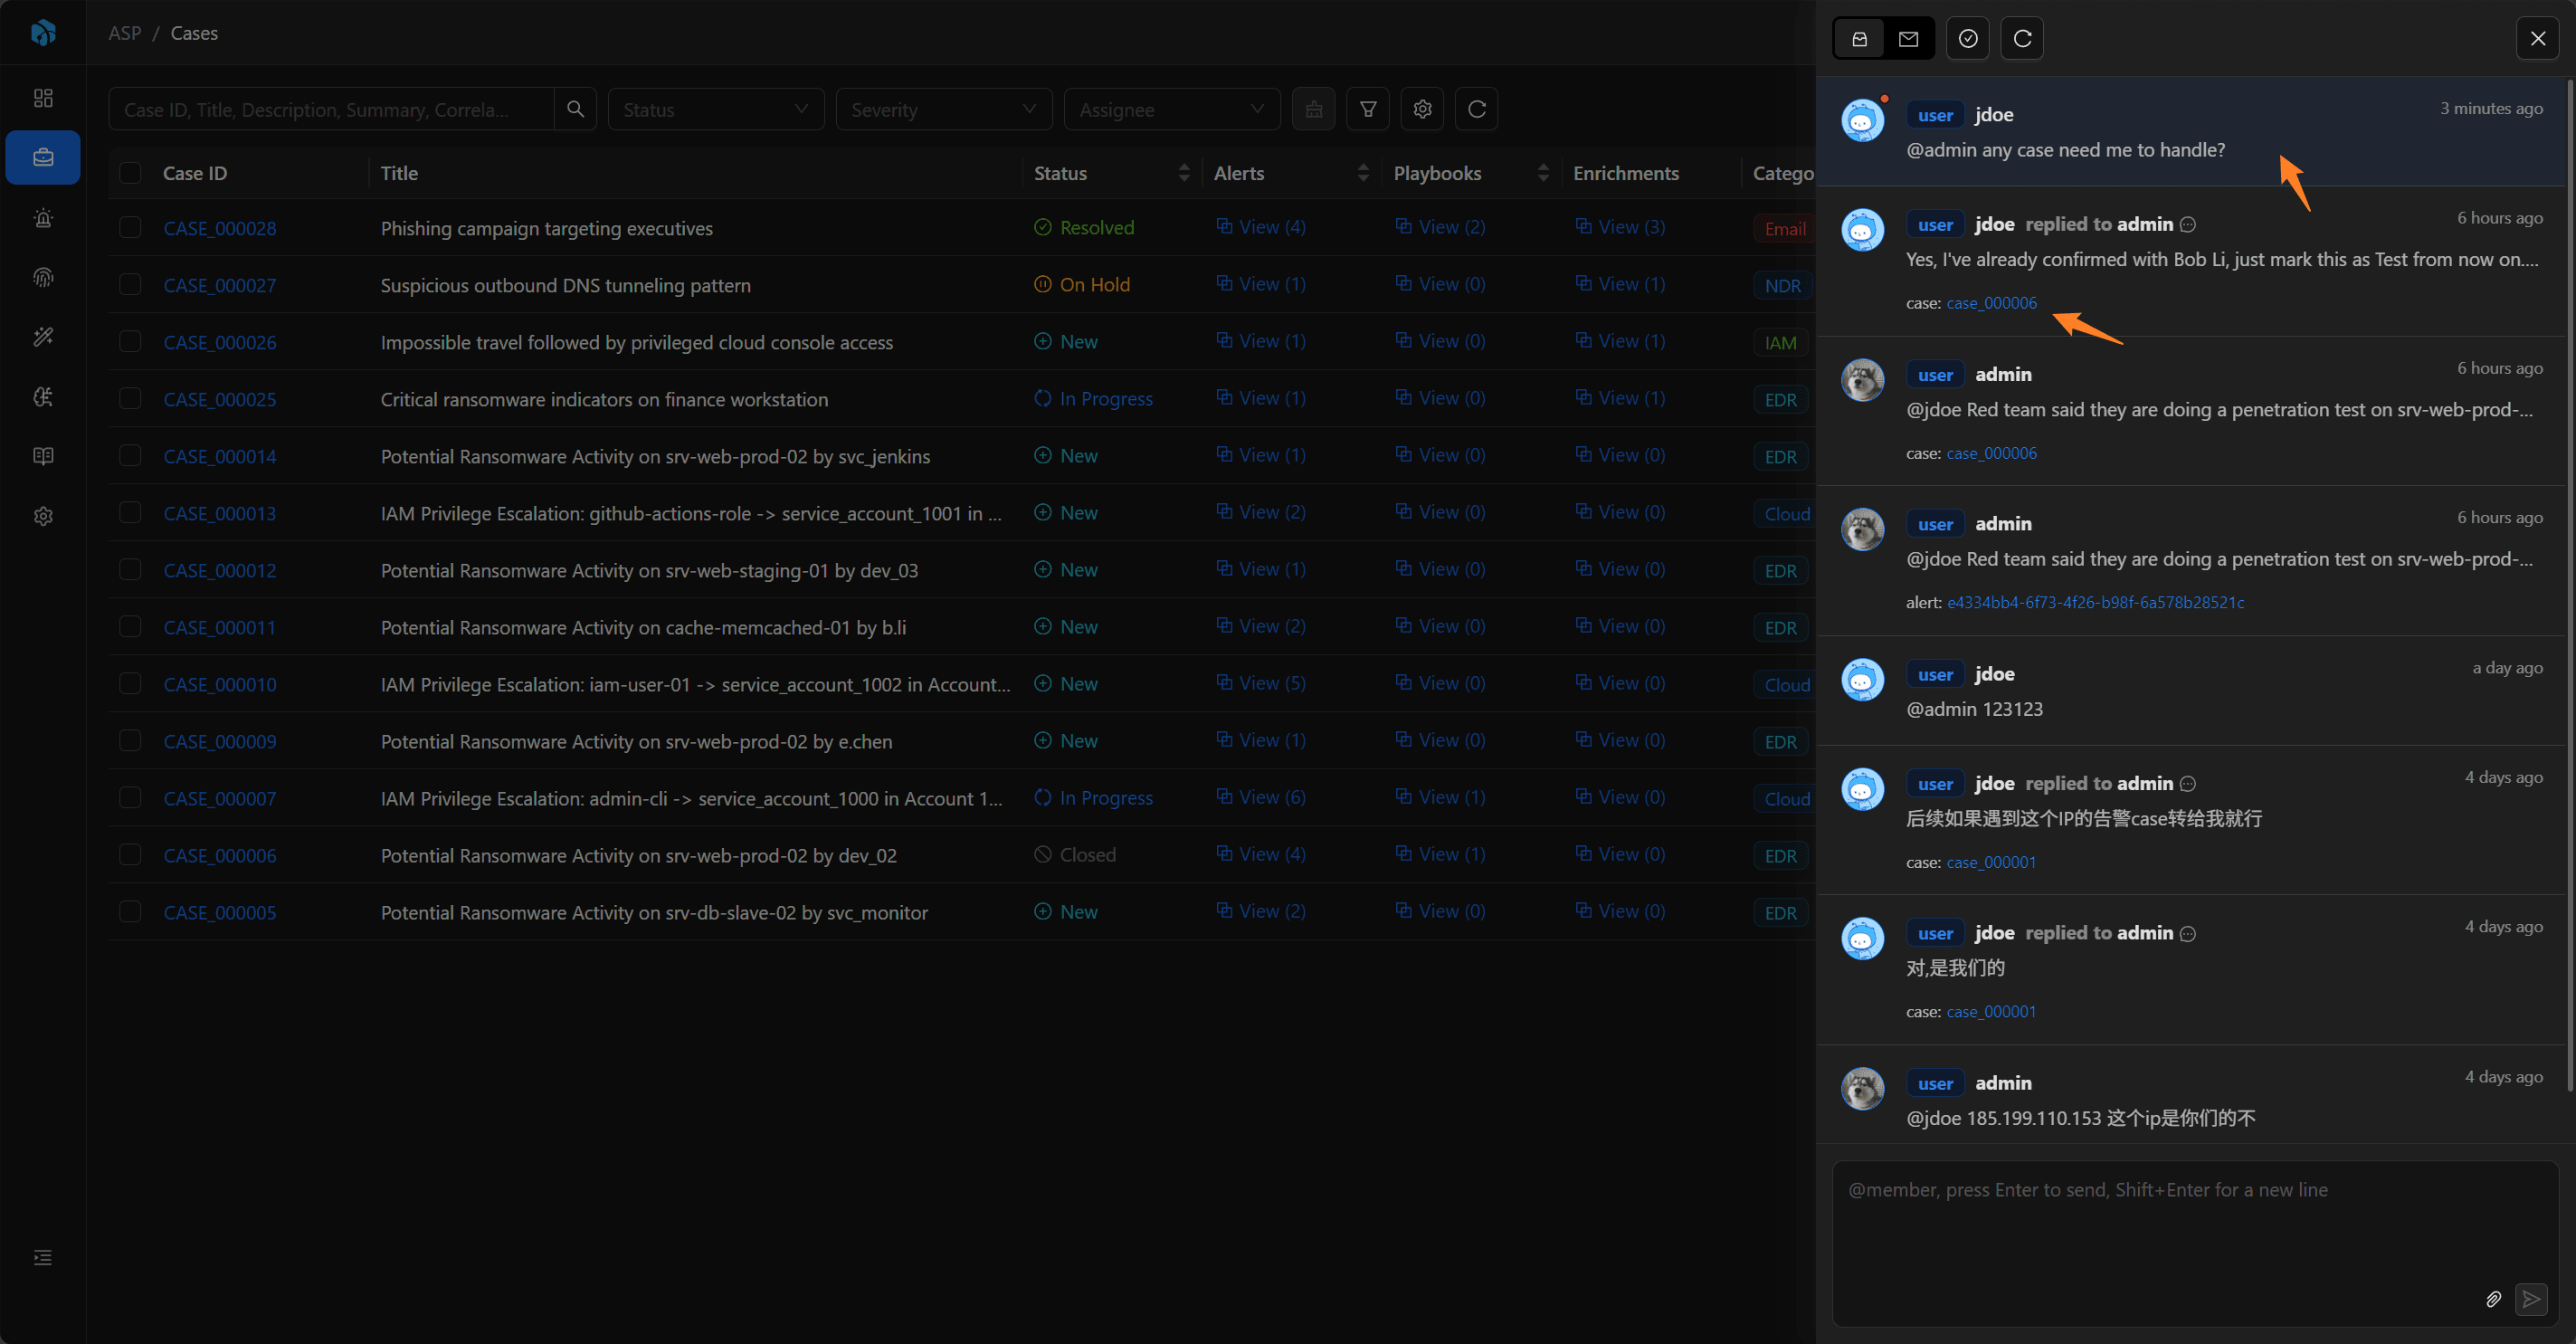Select checkbox for CASE_000026

(x=130, y=341)
